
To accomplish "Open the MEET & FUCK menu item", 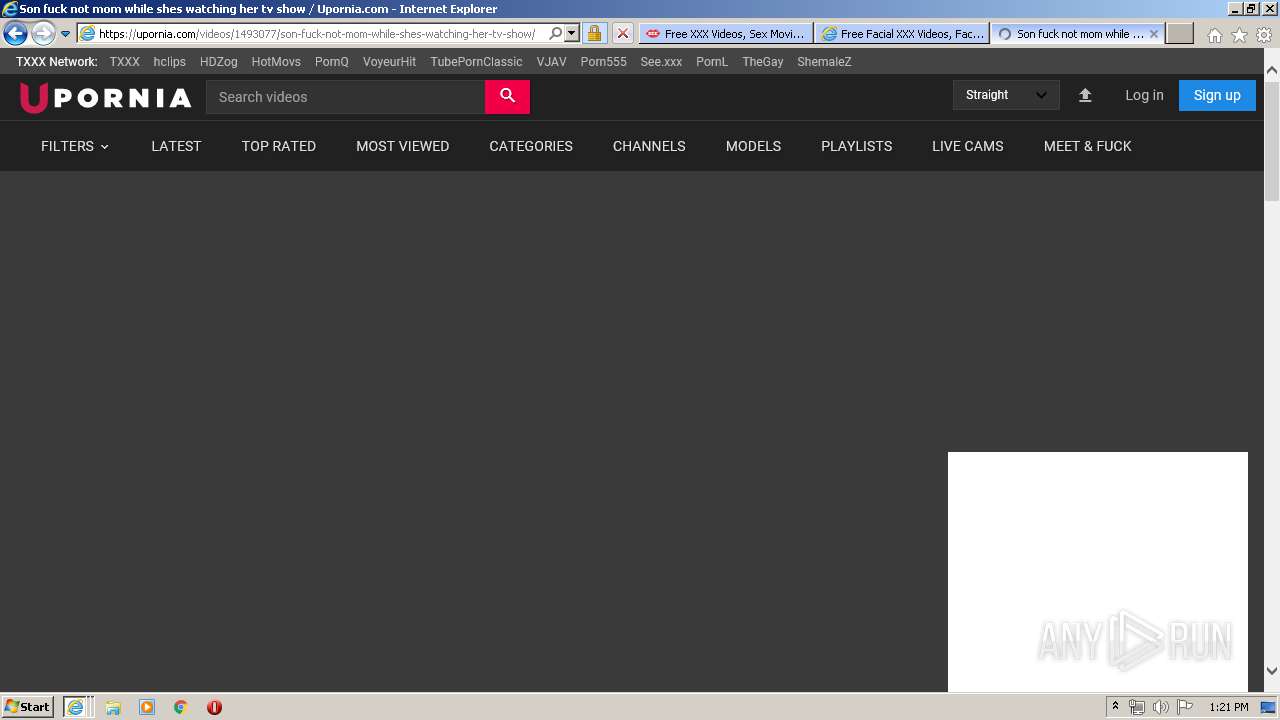I will pyautogui.click(x=1087, y=146).
